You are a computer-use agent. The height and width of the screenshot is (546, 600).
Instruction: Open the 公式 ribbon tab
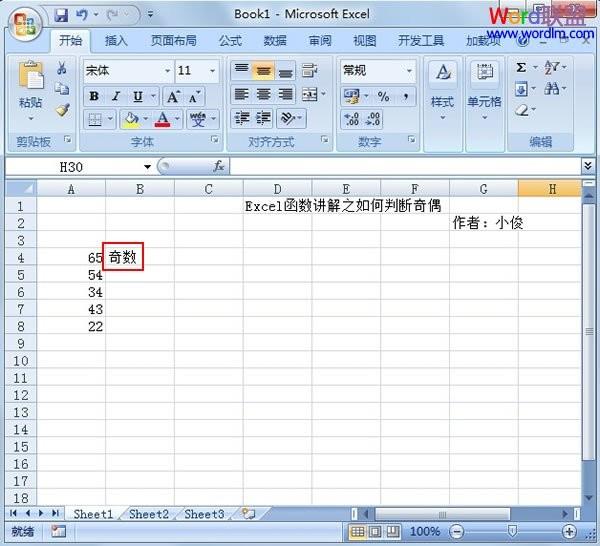(x=230, y=41)
